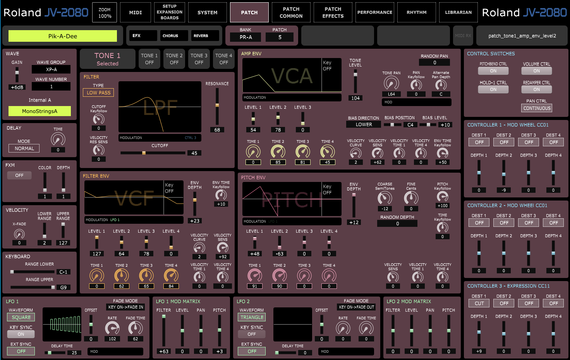The height and width of the screenshot is (360, 570).
Task: Toggle the FXM OFF switch
Action: tap(19, 175)
